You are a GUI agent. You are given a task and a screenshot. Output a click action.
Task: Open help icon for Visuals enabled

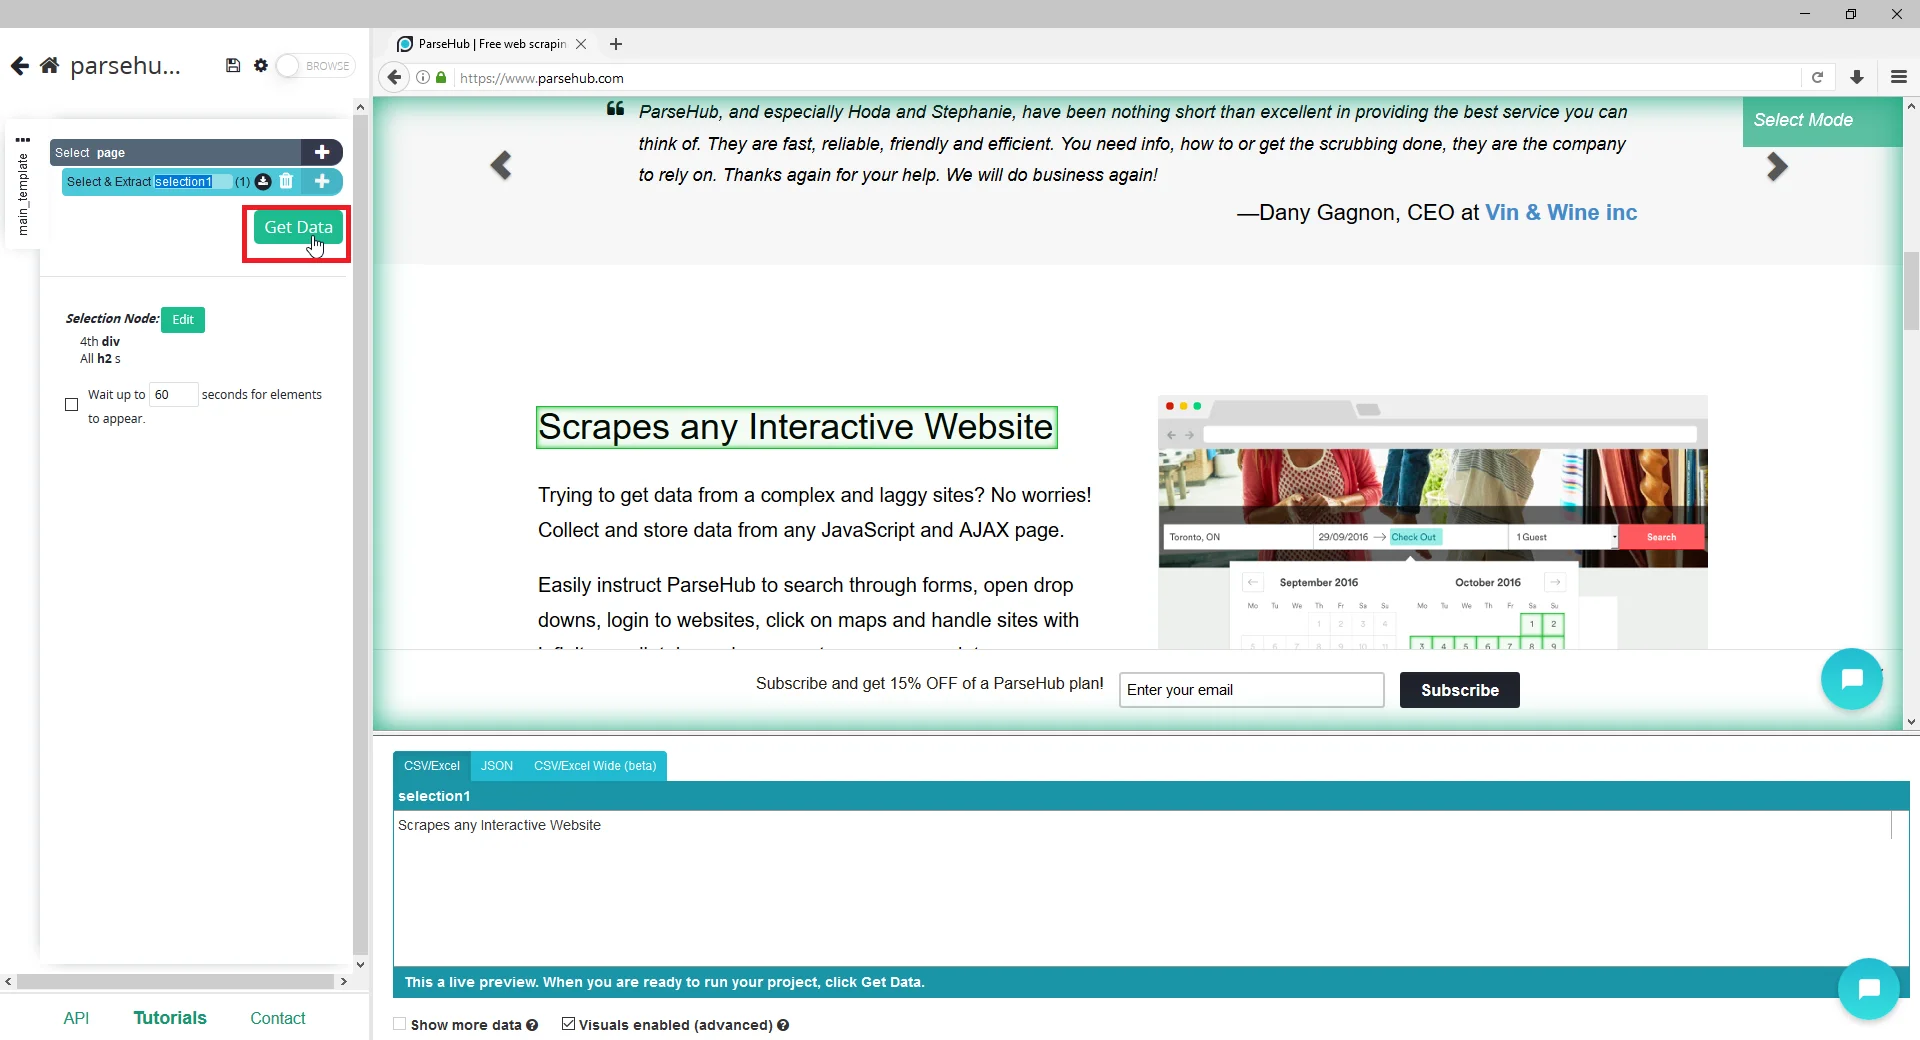click(783, 1025)
